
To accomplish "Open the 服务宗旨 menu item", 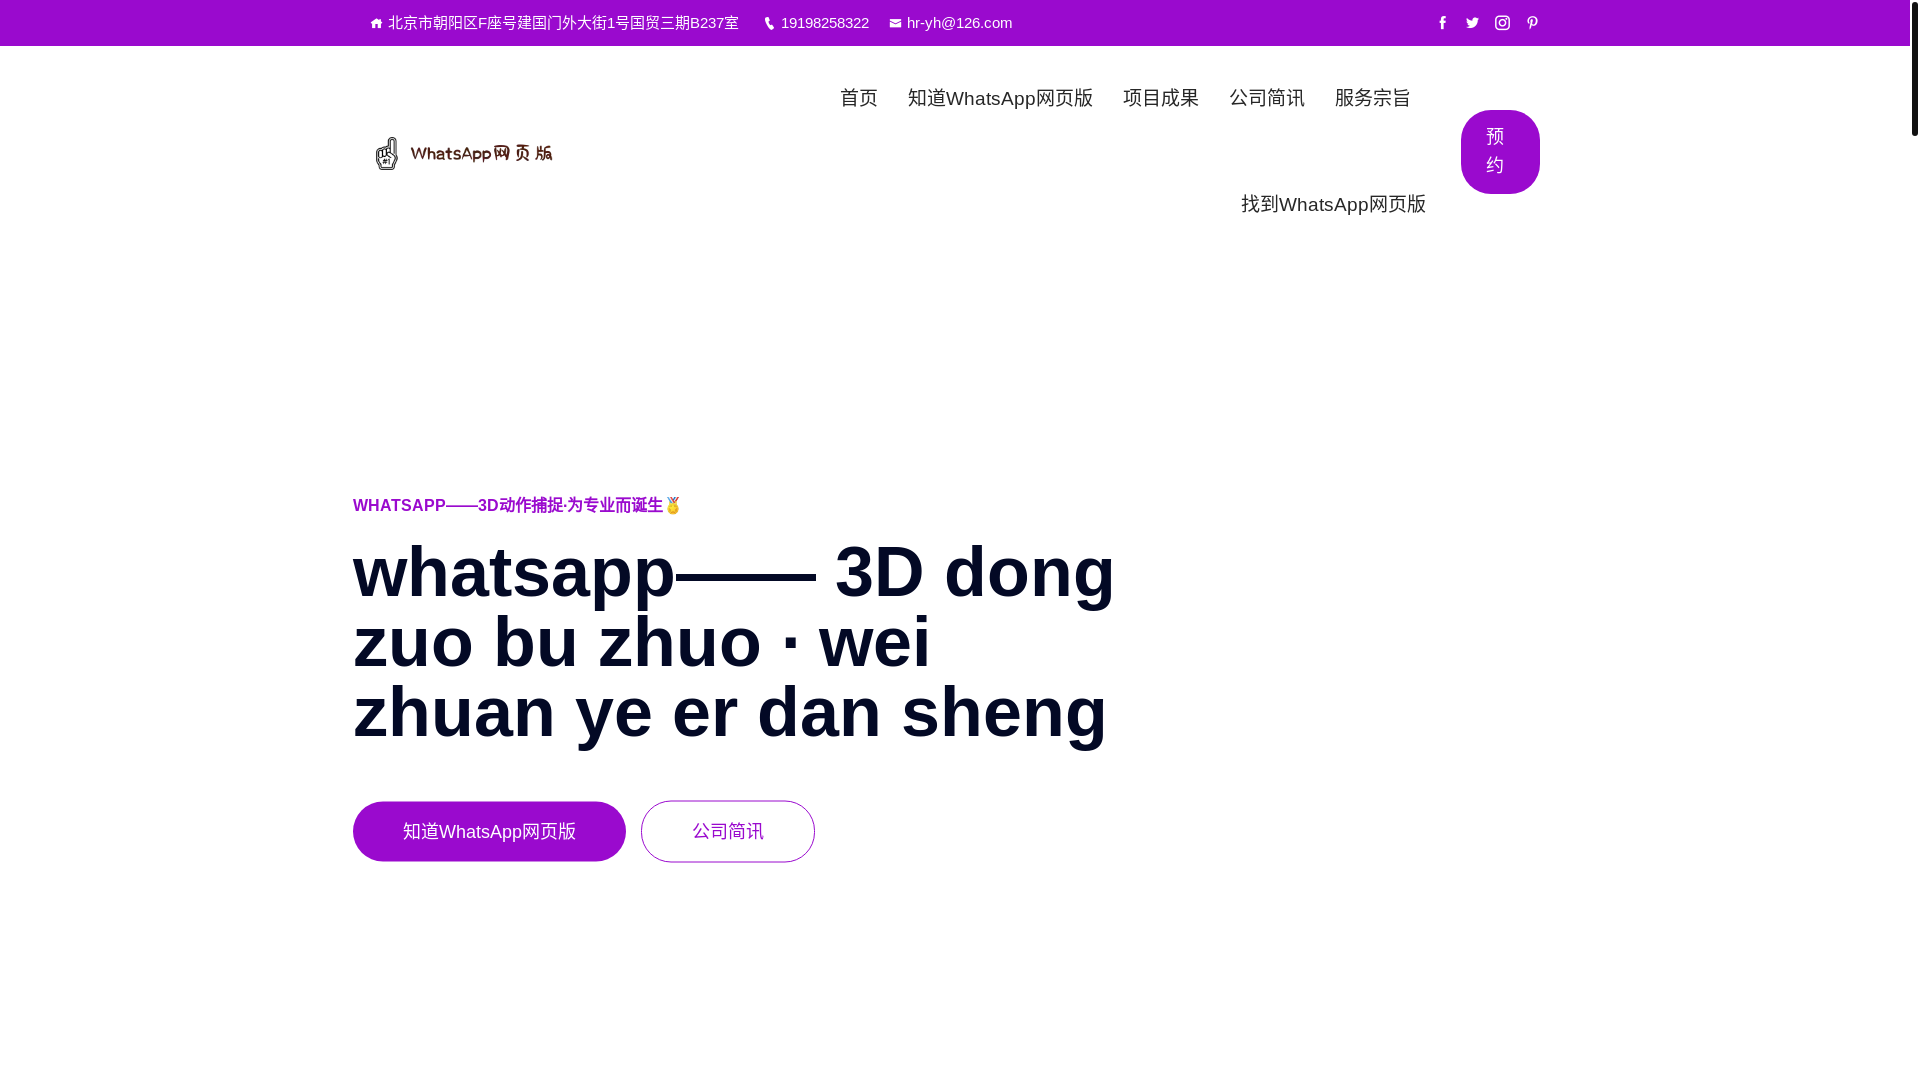I will [1372, 98].
